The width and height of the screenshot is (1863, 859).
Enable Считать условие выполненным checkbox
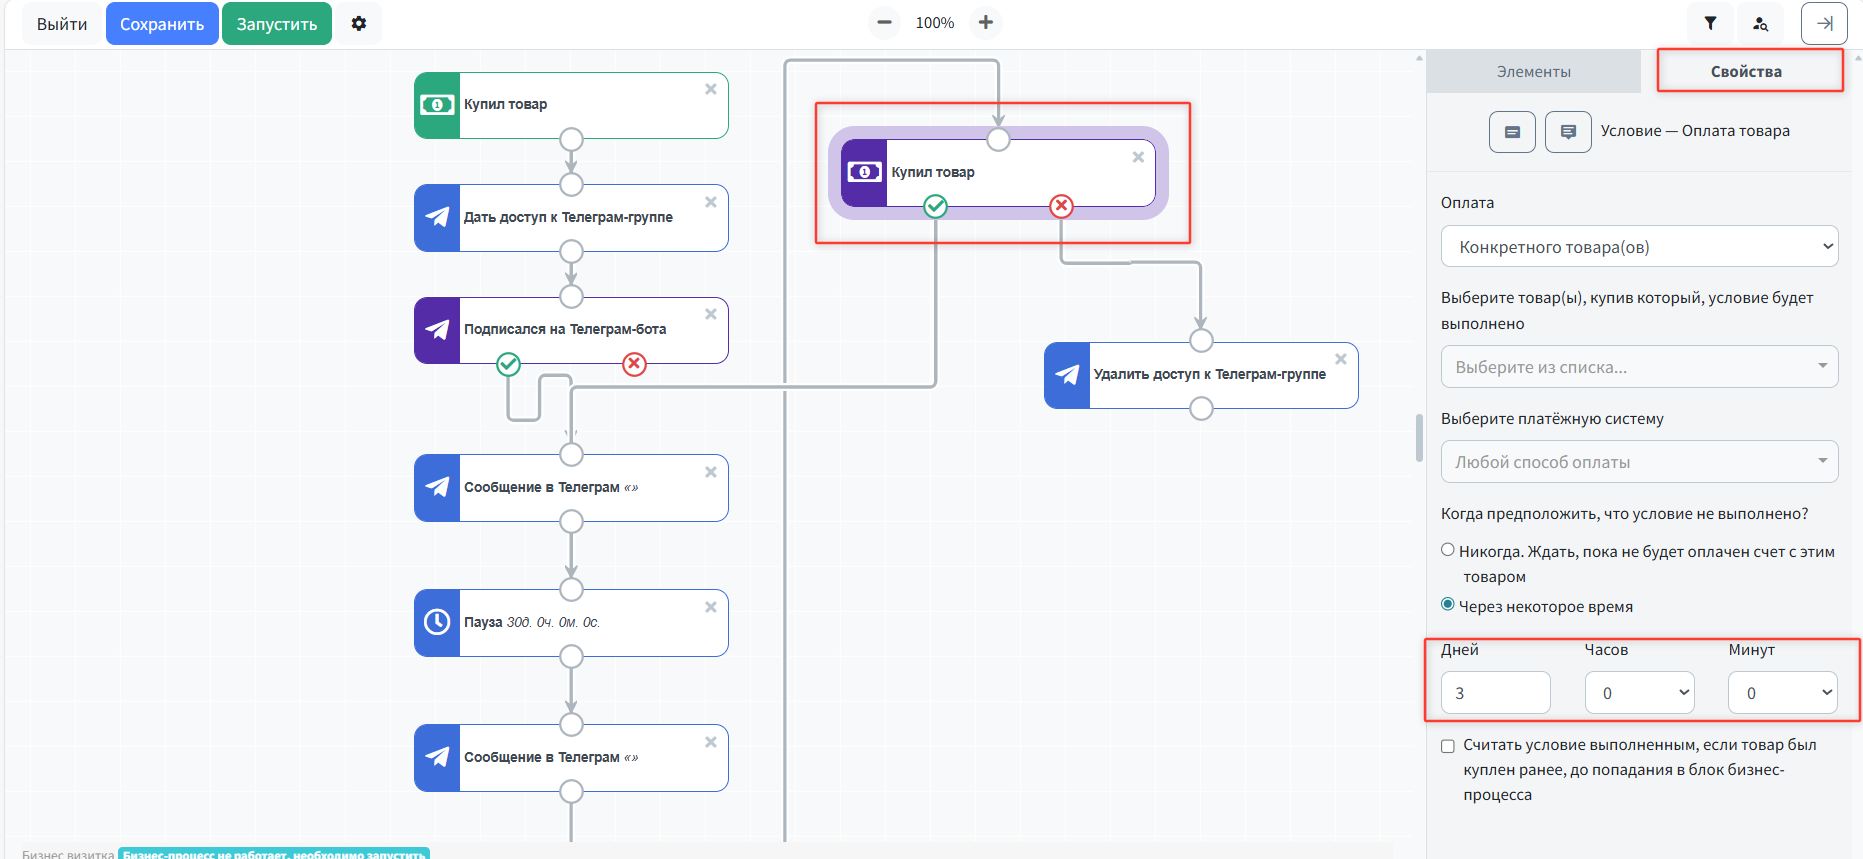point(1448,746)
